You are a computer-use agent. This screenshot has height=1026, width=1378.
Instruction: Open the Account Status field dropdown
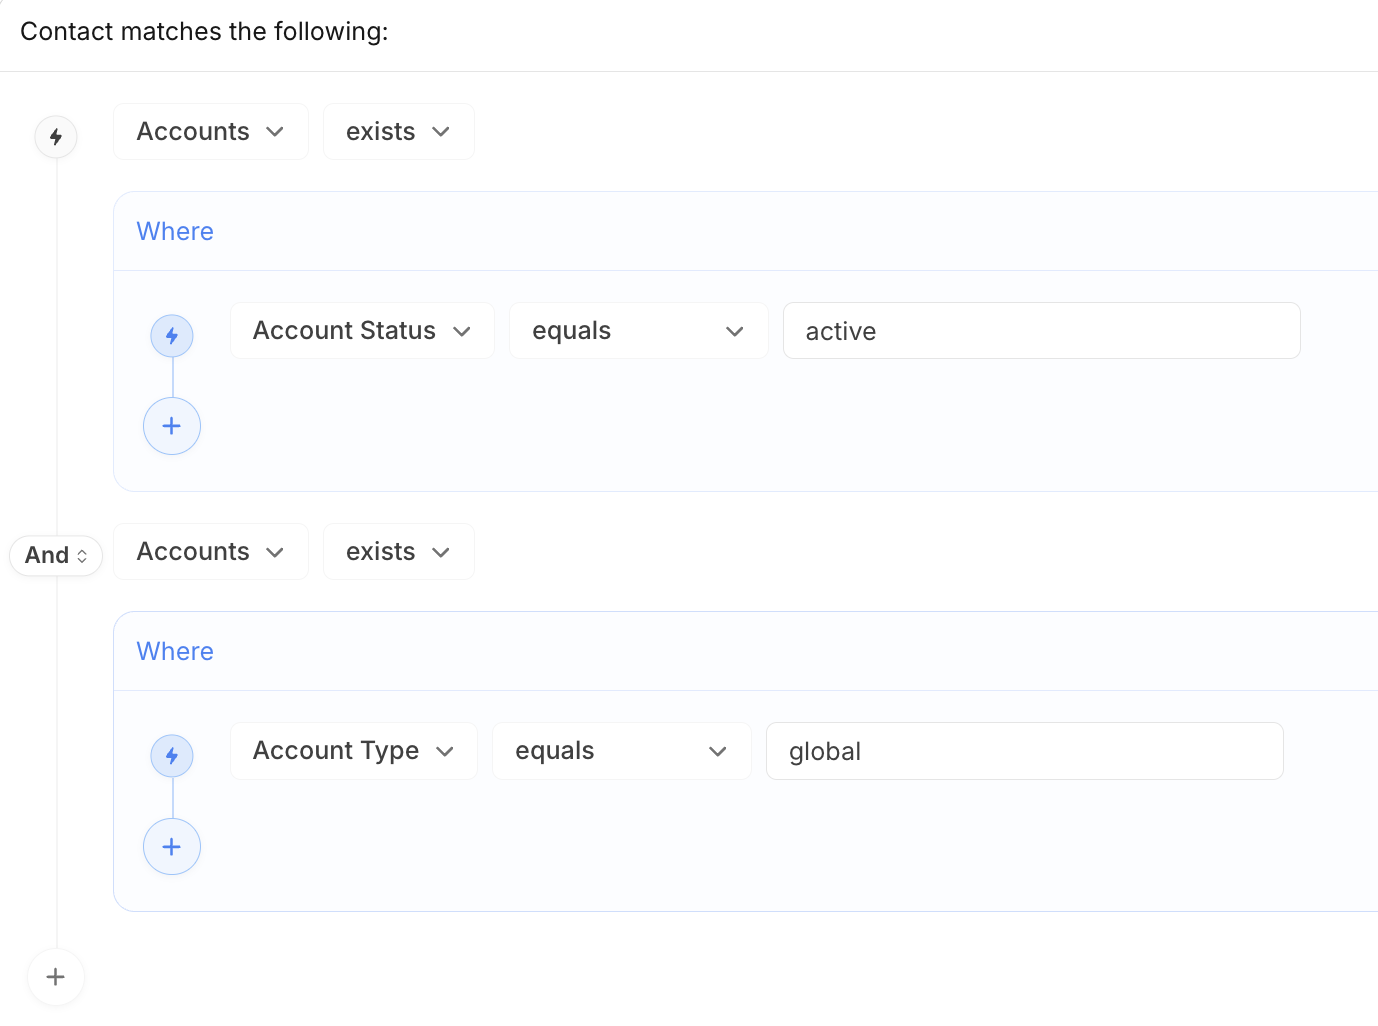coord(361,331)
